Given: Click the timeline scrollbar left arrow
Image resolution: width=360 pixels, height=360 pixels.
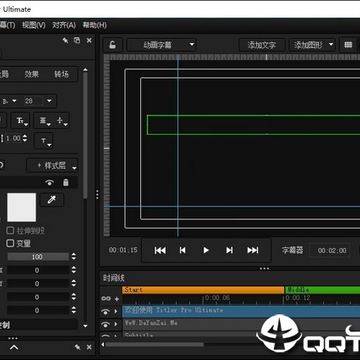Looking at the screenshot, I should [103, 345].
